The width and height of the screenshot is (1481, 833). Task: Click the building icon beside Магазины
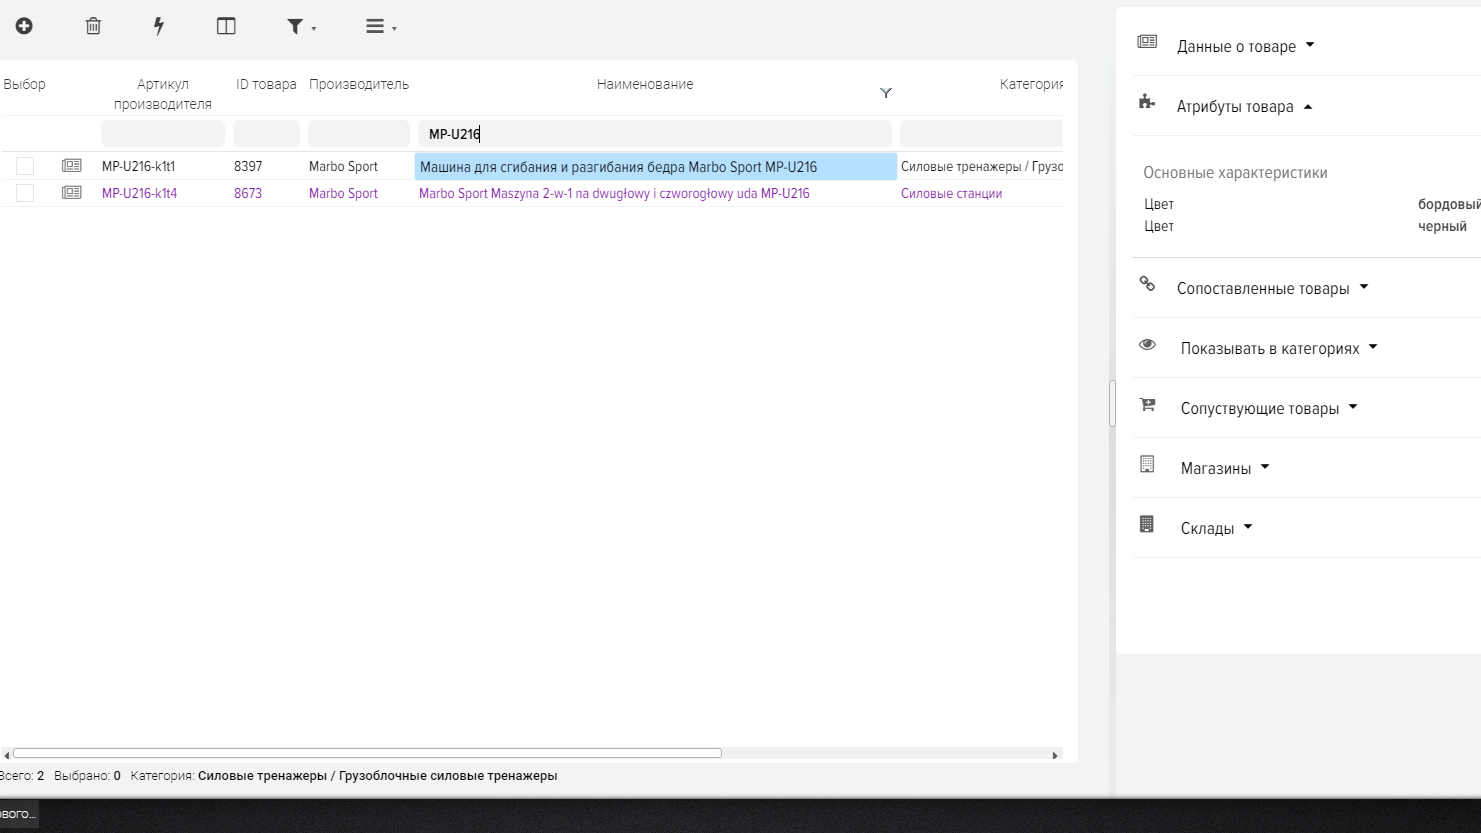(1147, 464)
